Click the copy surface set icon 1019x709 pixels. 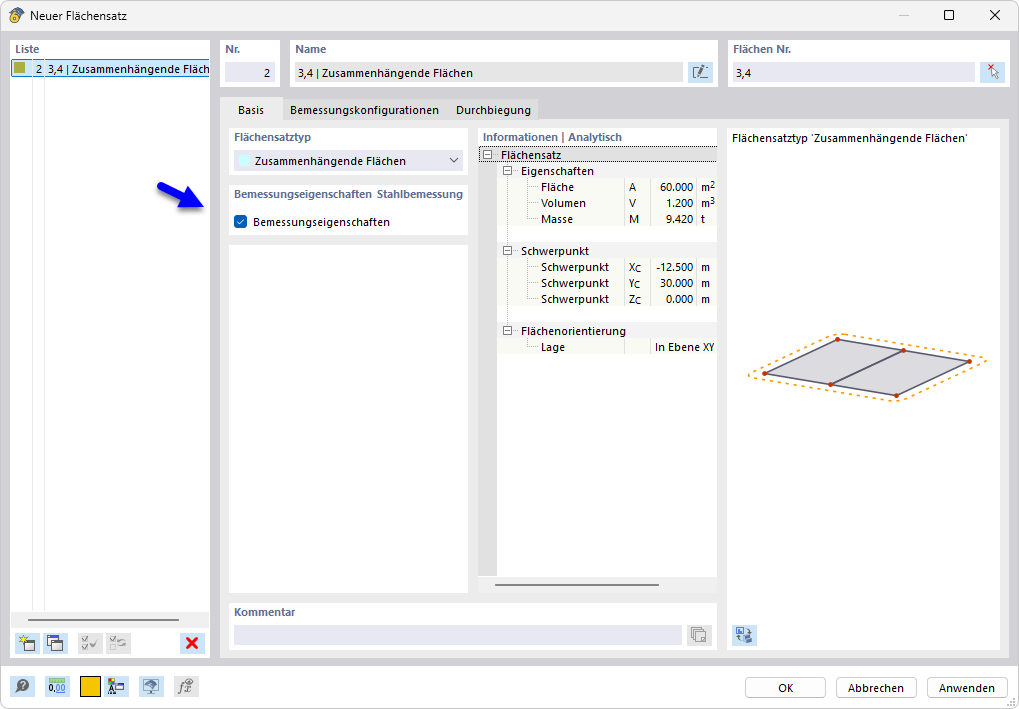coord(55,643)
